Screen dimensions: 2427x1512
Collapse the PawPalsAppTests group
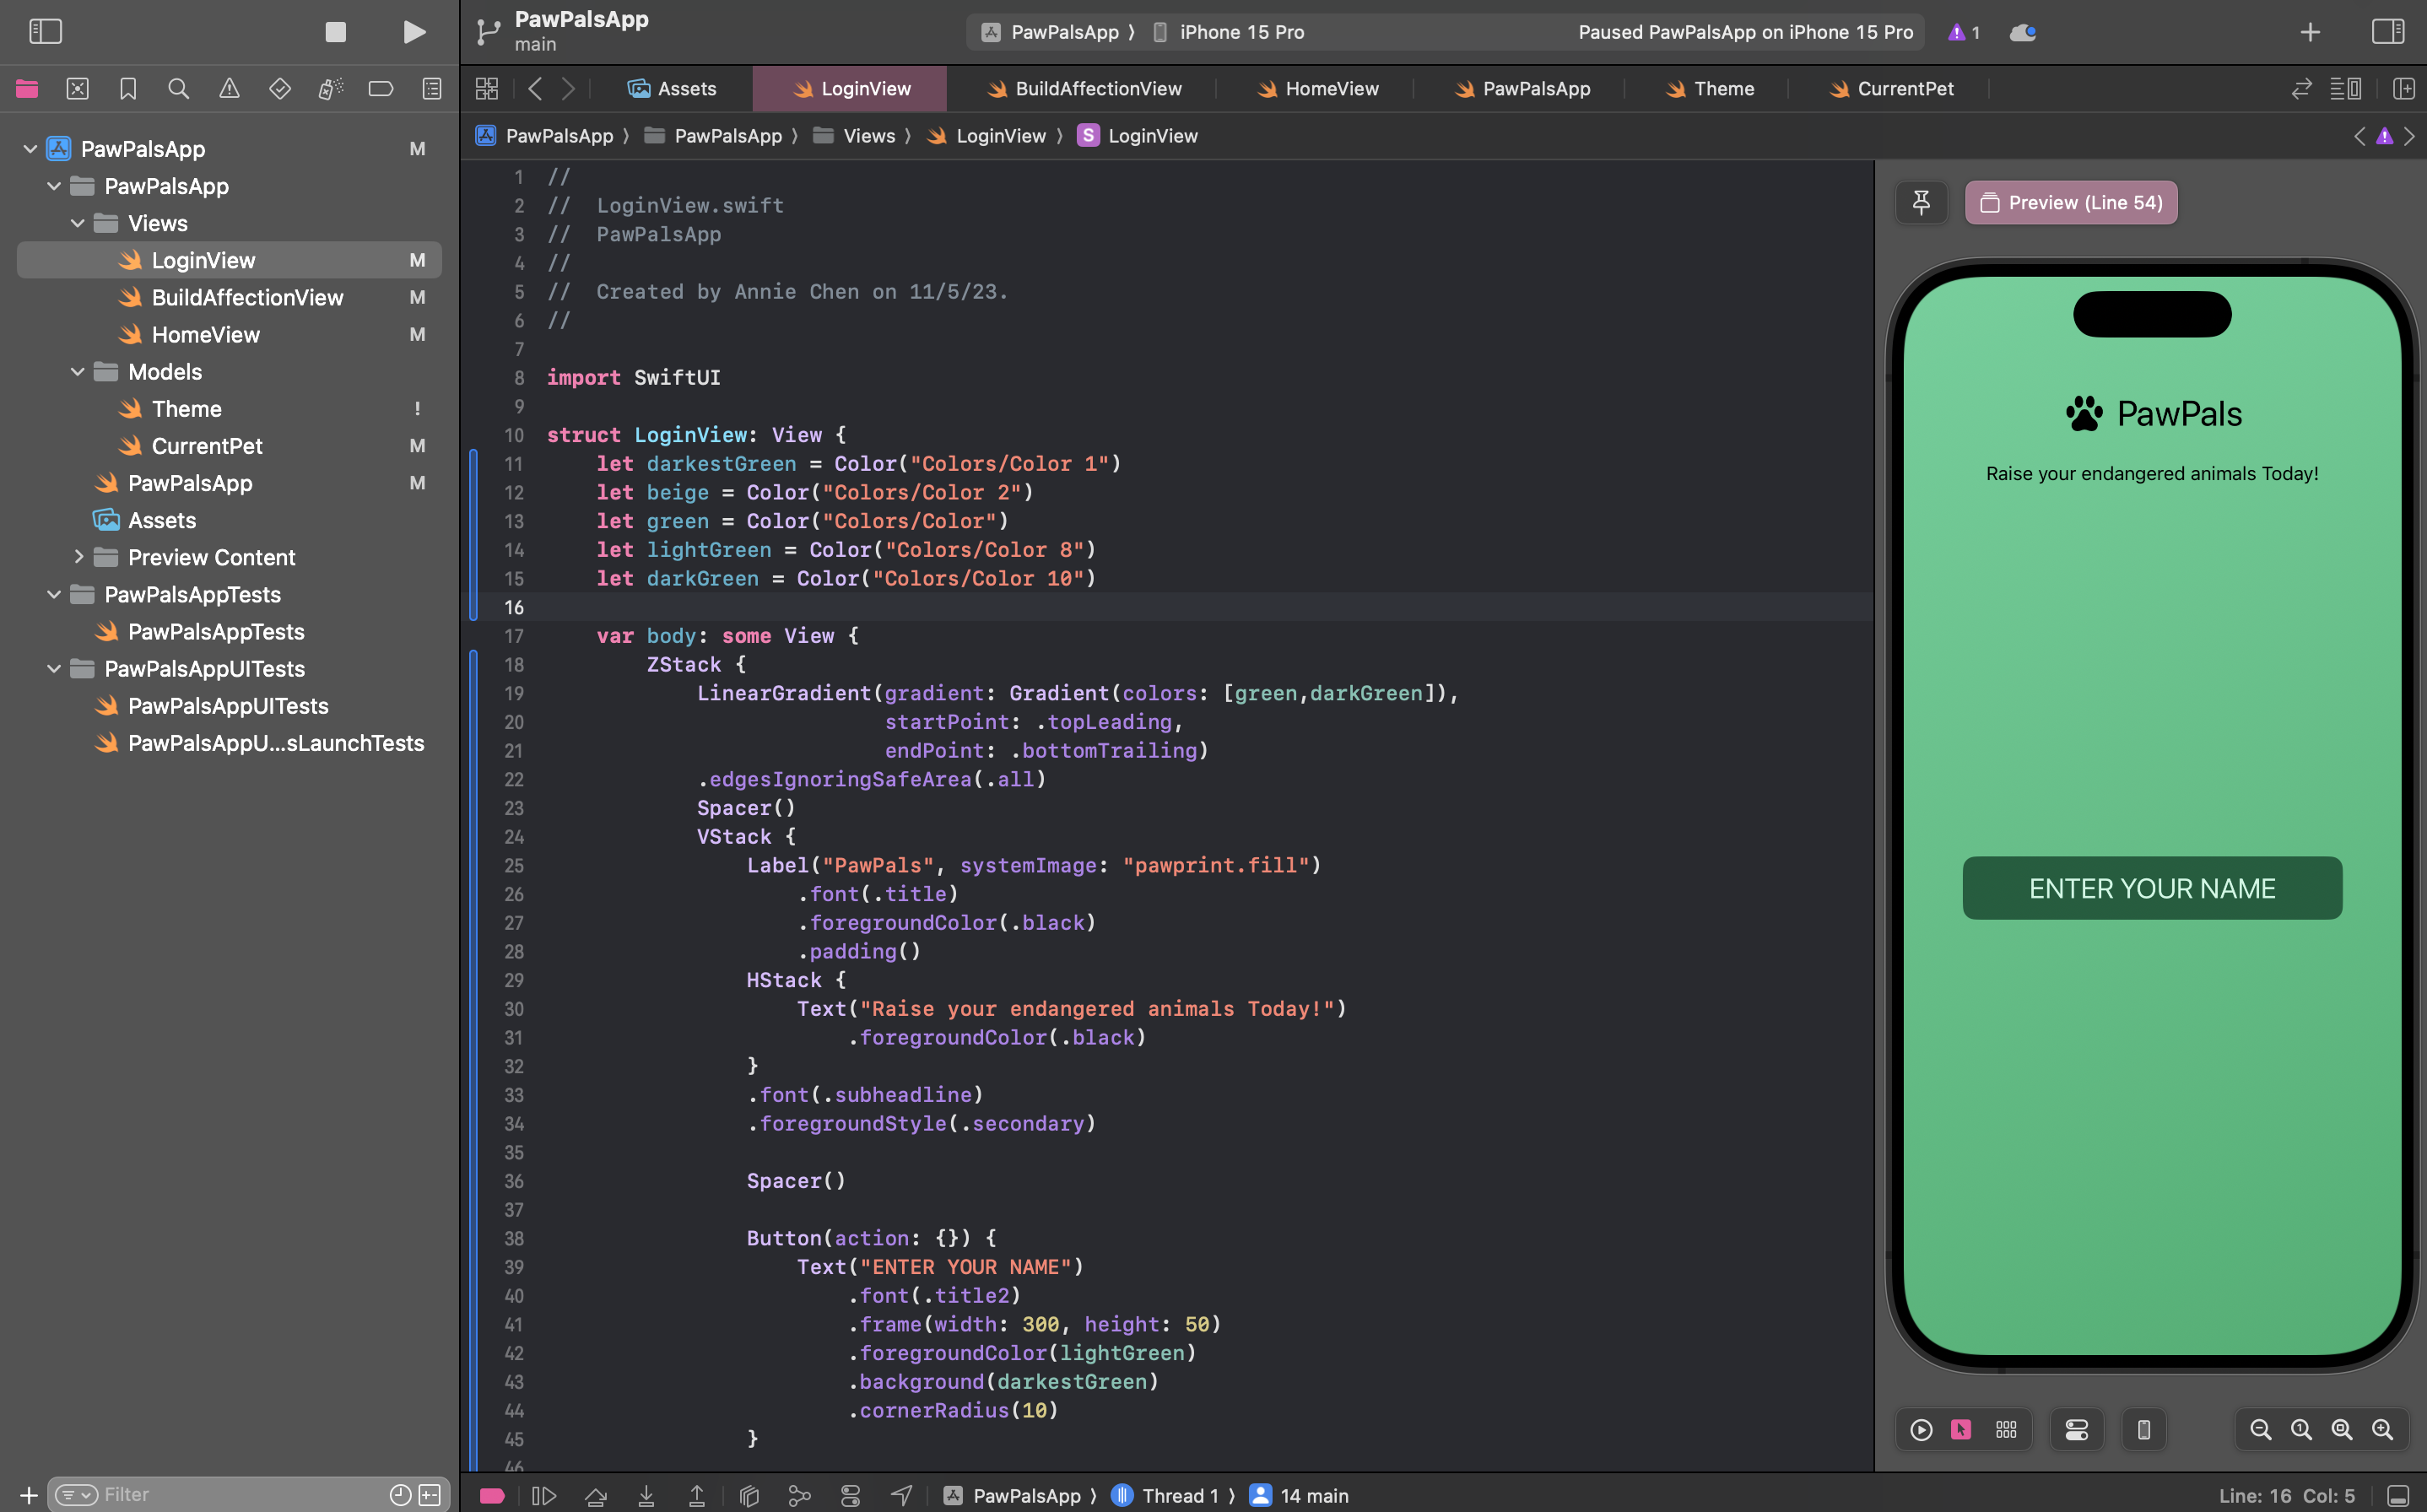click(x=54, y=595)
